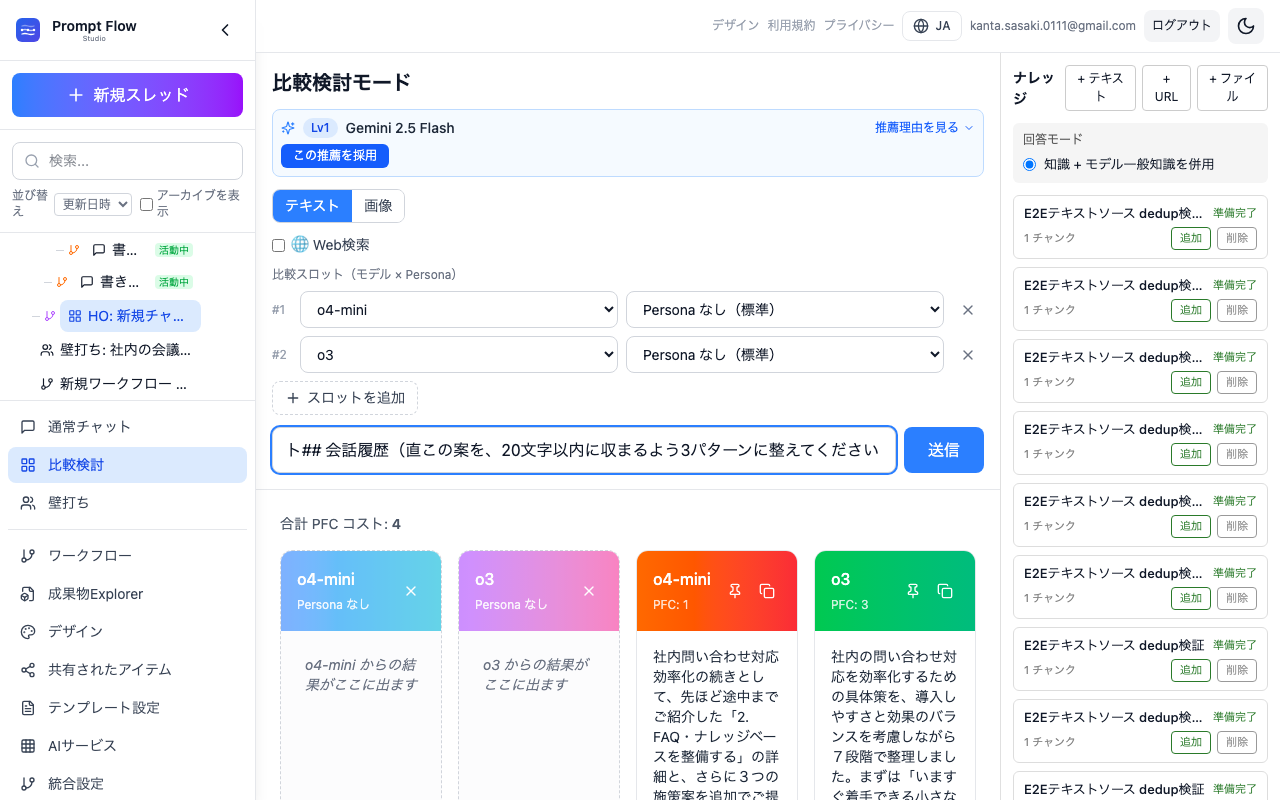Open テンプレート設定 in sidebar

(127, 708)
